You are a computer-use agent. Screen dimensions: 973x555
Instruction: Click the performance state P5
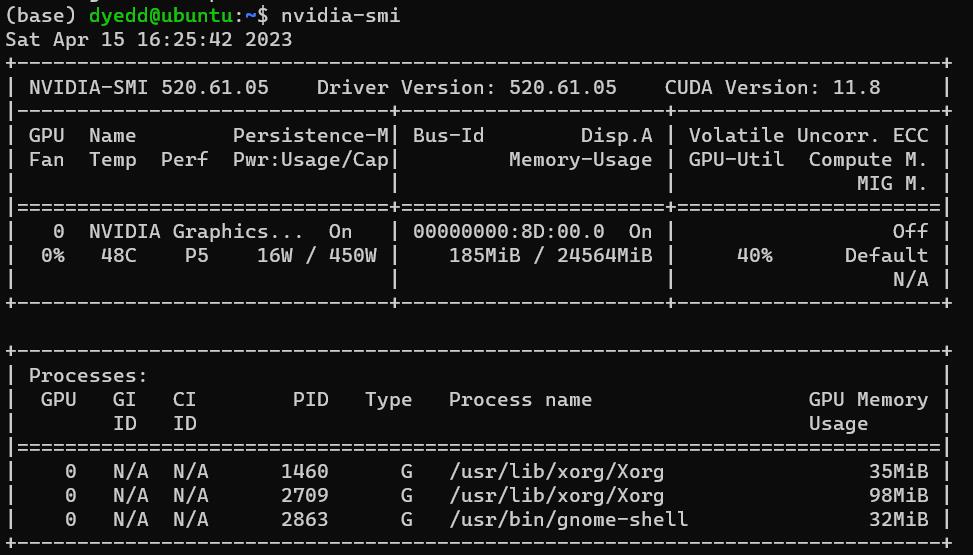pyautogui.click(x=196, y=255)
